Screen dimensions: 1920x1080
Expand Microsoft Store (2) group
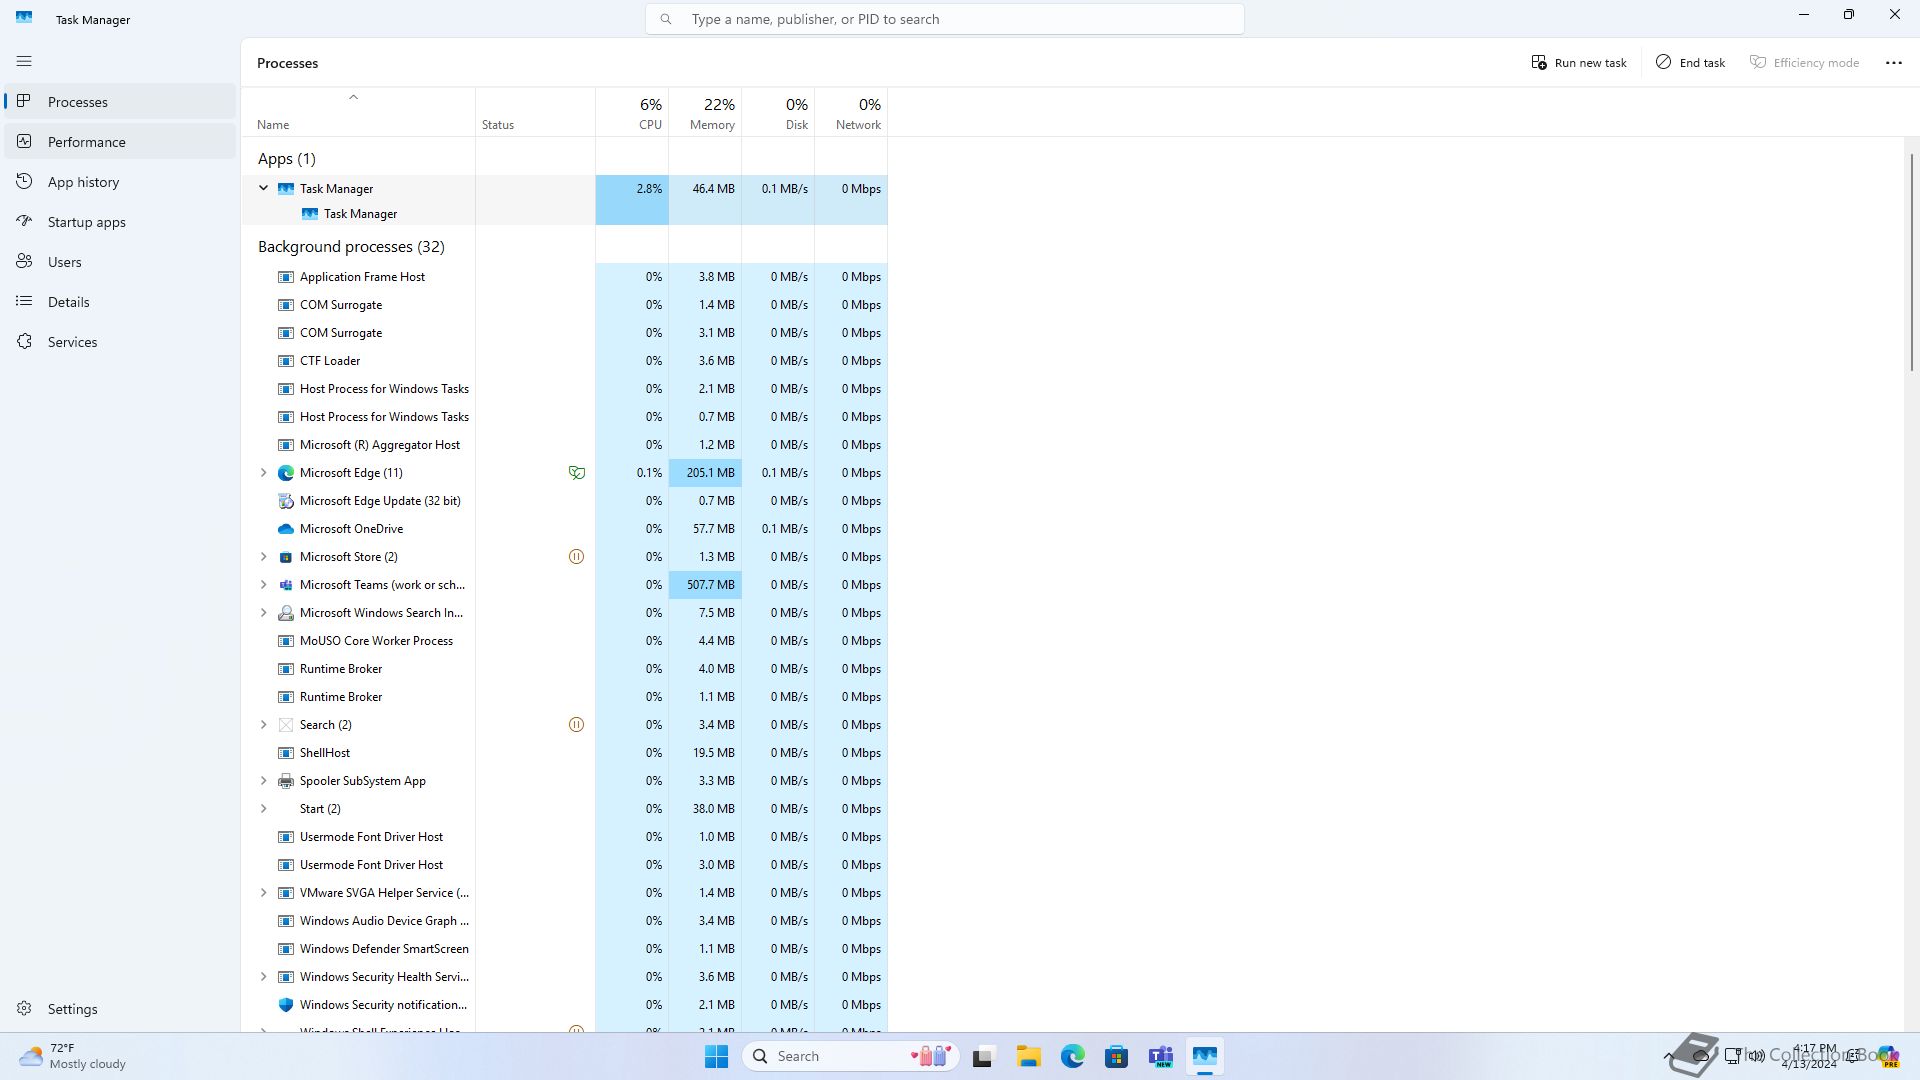pyautogui.click(x=264, y=557)
